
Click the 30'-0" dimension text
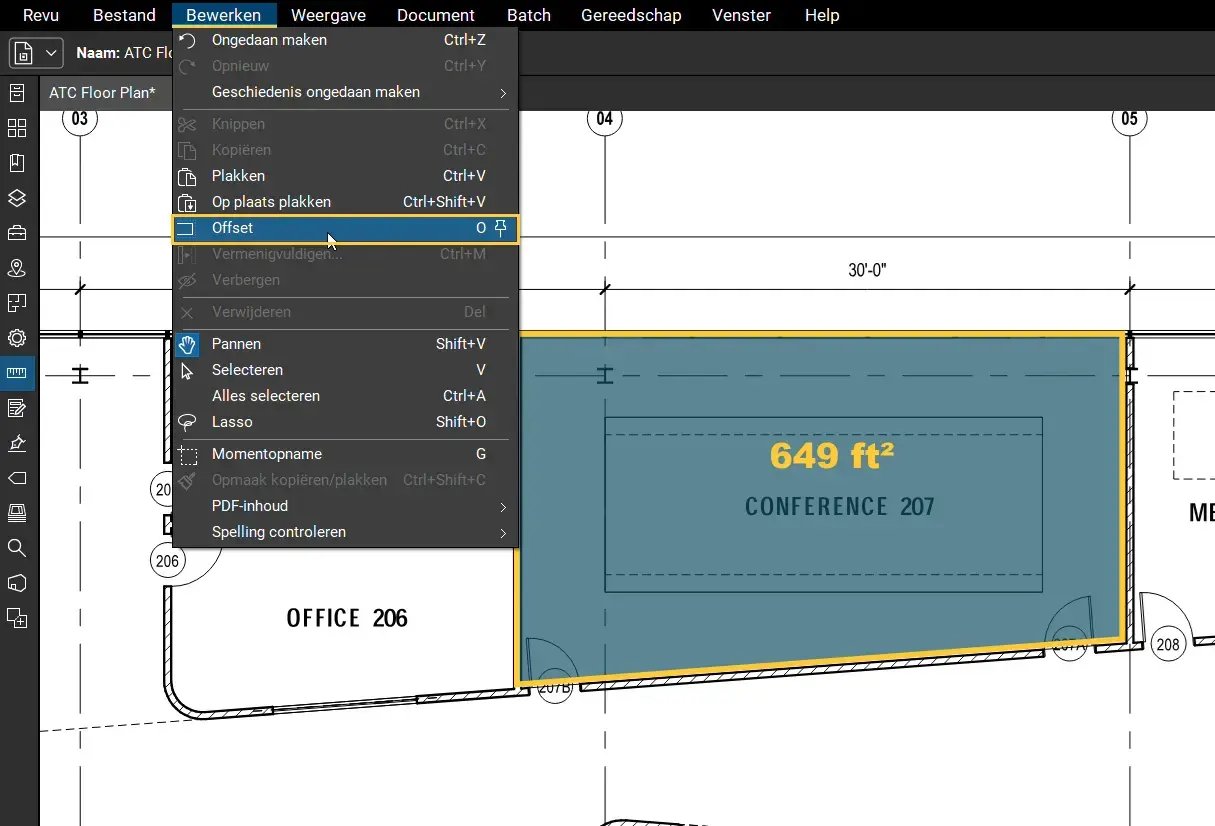tap(867, 270)
